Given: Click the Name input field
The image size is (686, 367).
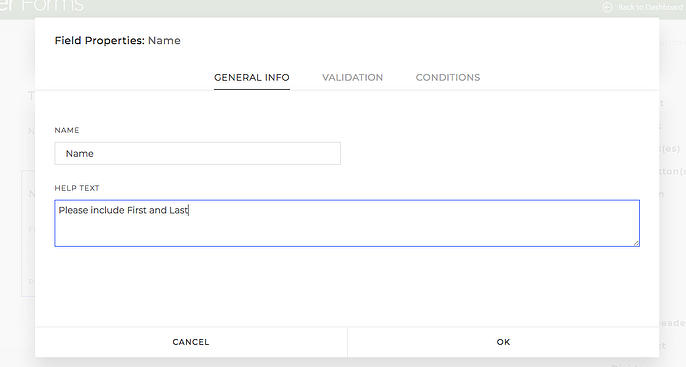Looking at the screenshot, I should tap(197, 154).
